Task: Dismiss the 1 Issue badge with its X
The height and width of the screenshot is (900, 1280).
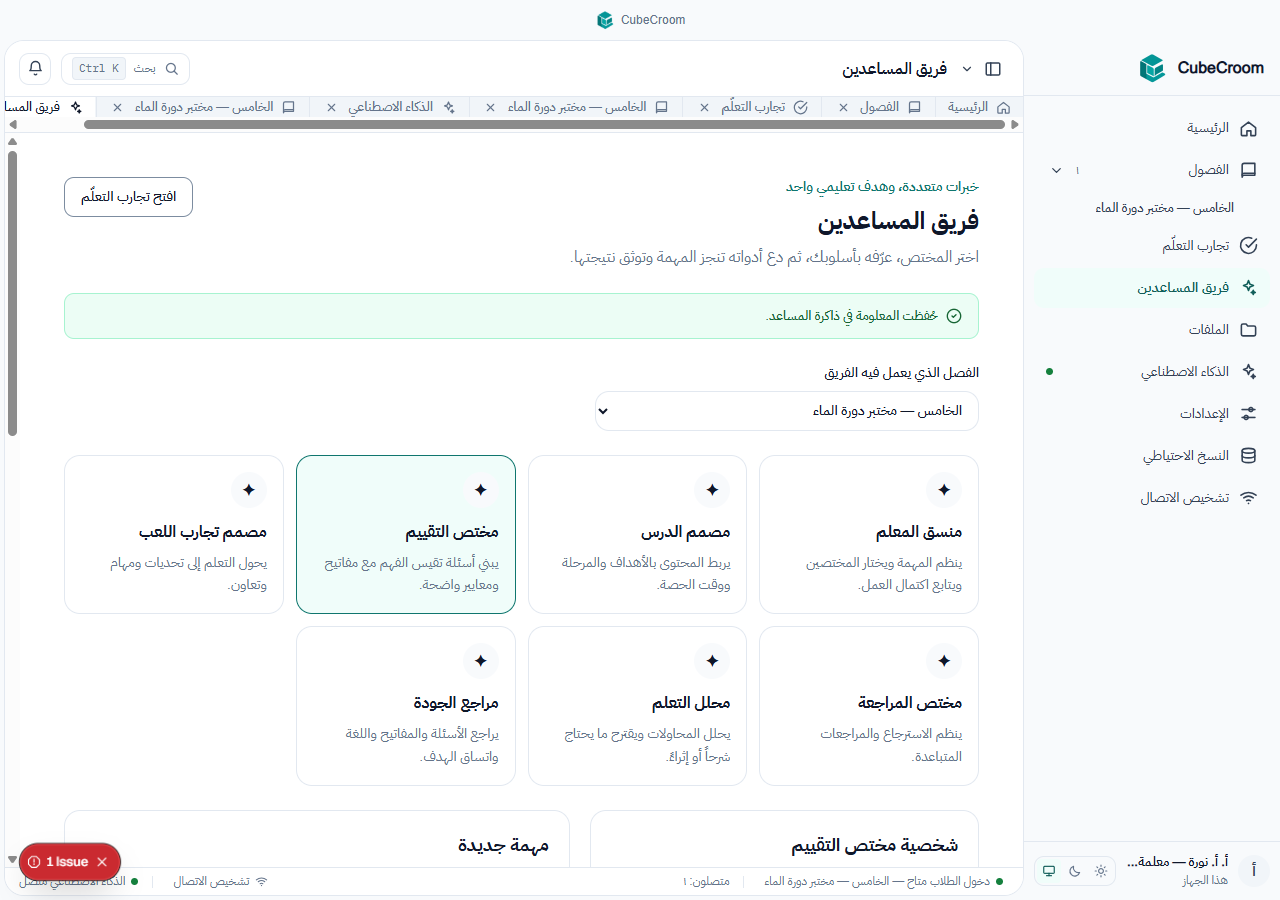Action: (x=102, y=862)
